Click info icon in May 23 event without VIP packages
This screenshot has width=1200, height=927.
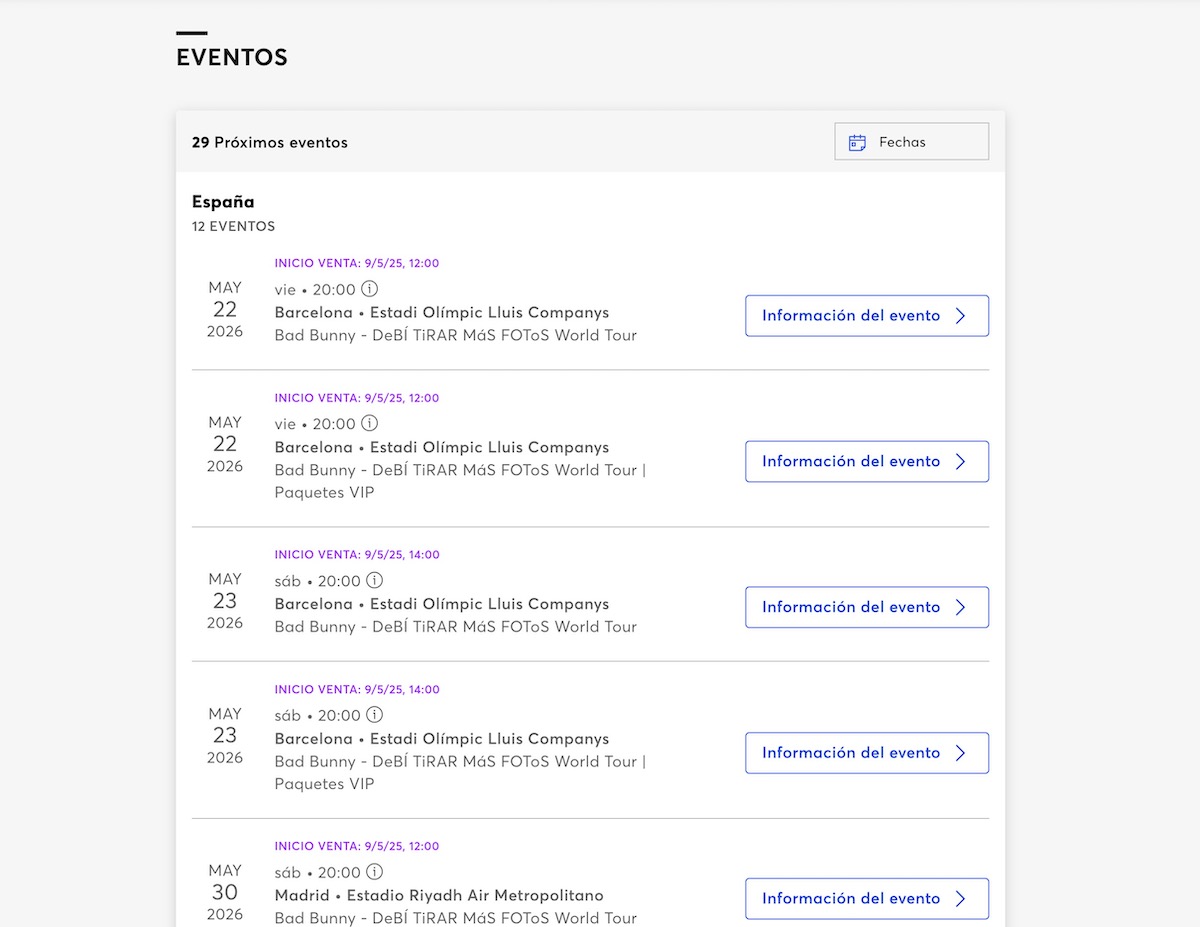tap(374, 580)
